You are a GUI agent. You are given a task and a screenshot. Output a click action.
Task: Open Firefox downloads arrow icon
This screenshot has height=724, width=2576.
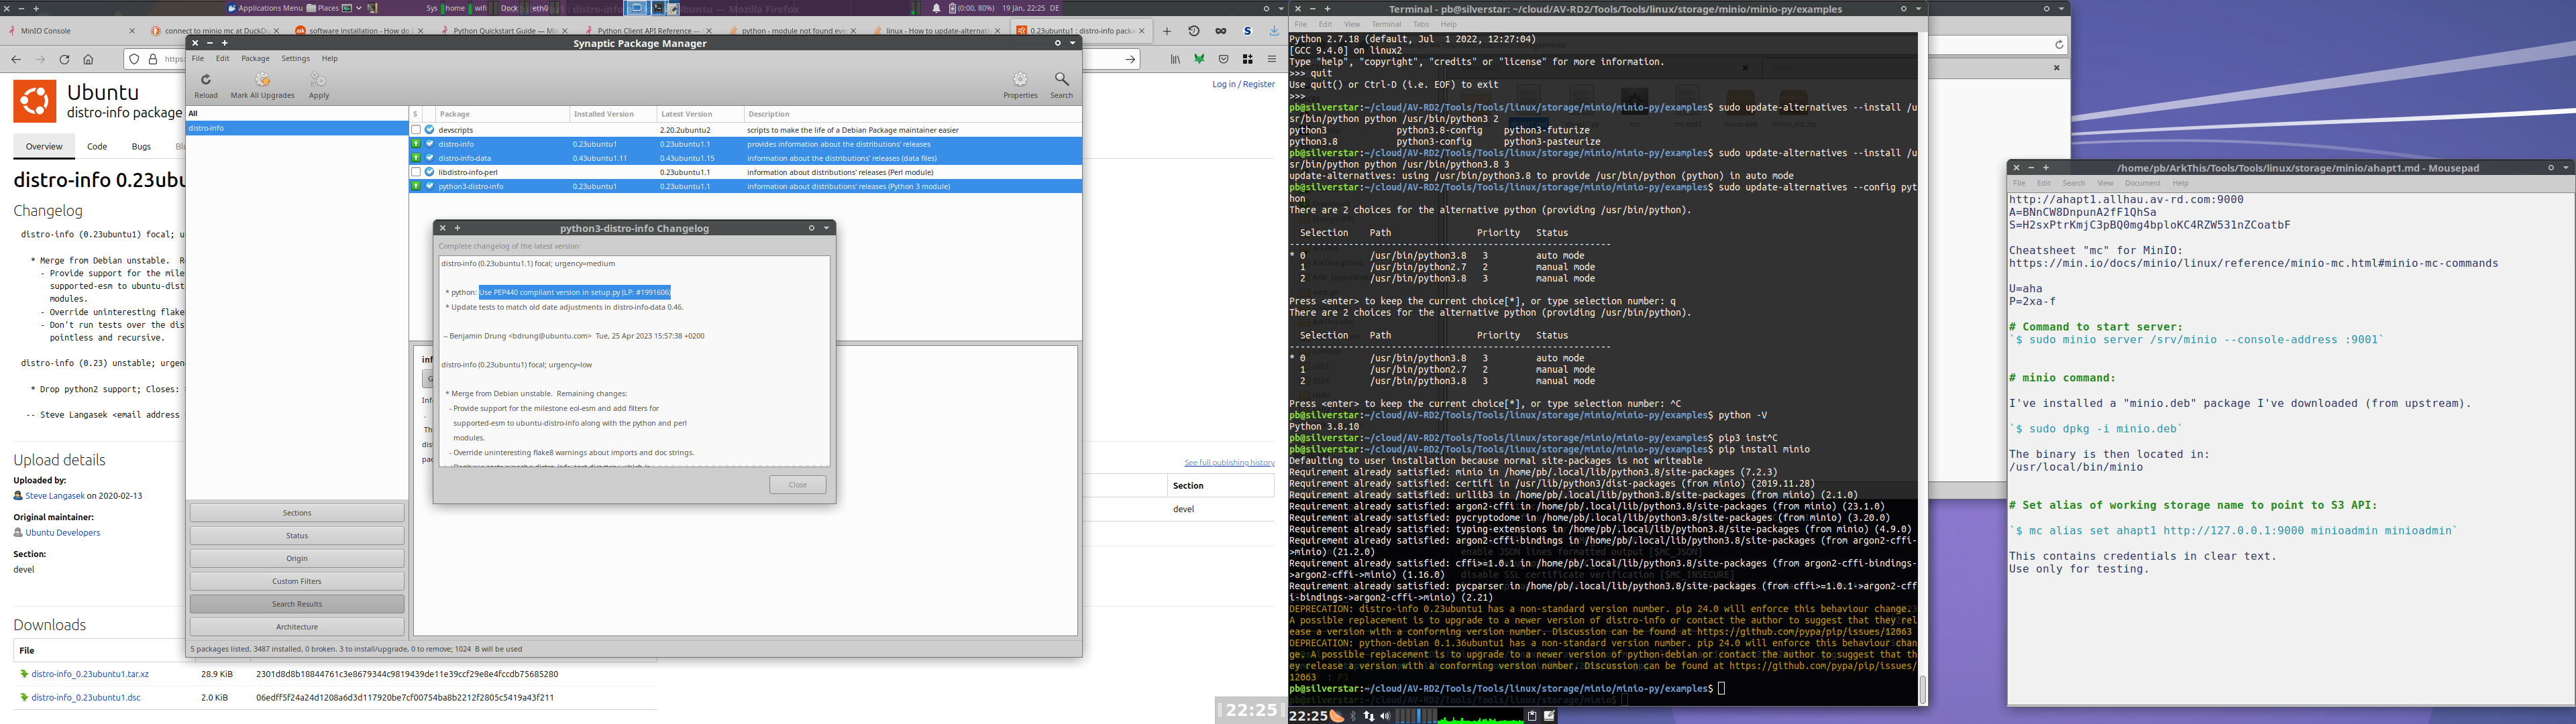tap(1274, 31)
